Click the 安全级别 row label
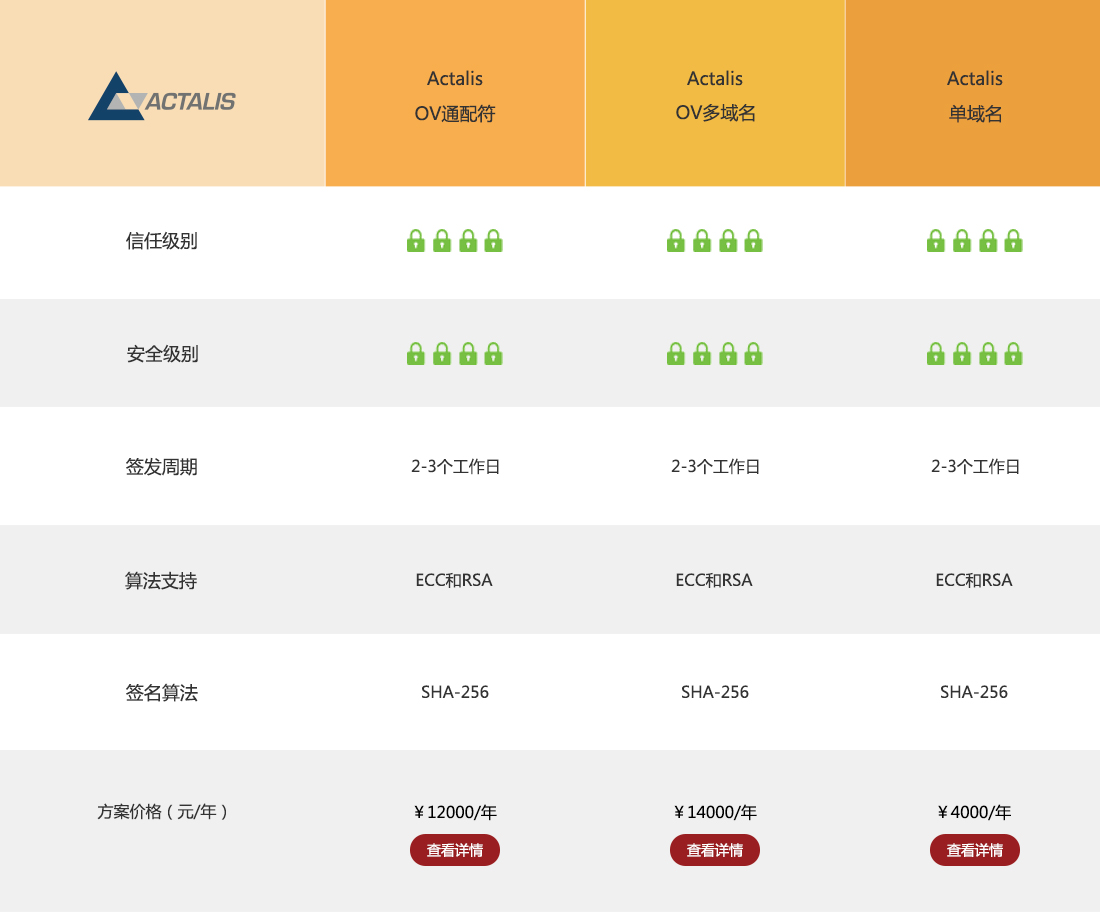Screen dimensions: 1100x912 coord(162,354)
